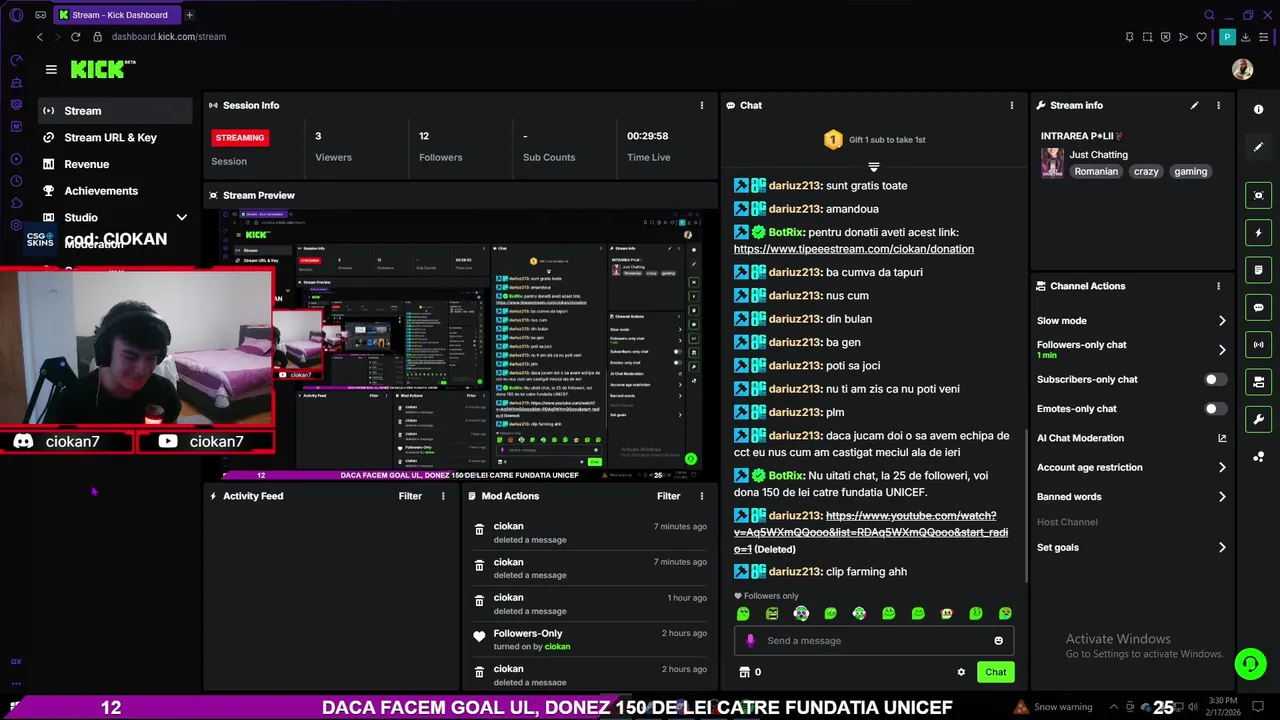Open the emoji picker in message box
The height and width of the screenshot is (720, 1280).
pos(998,641)
